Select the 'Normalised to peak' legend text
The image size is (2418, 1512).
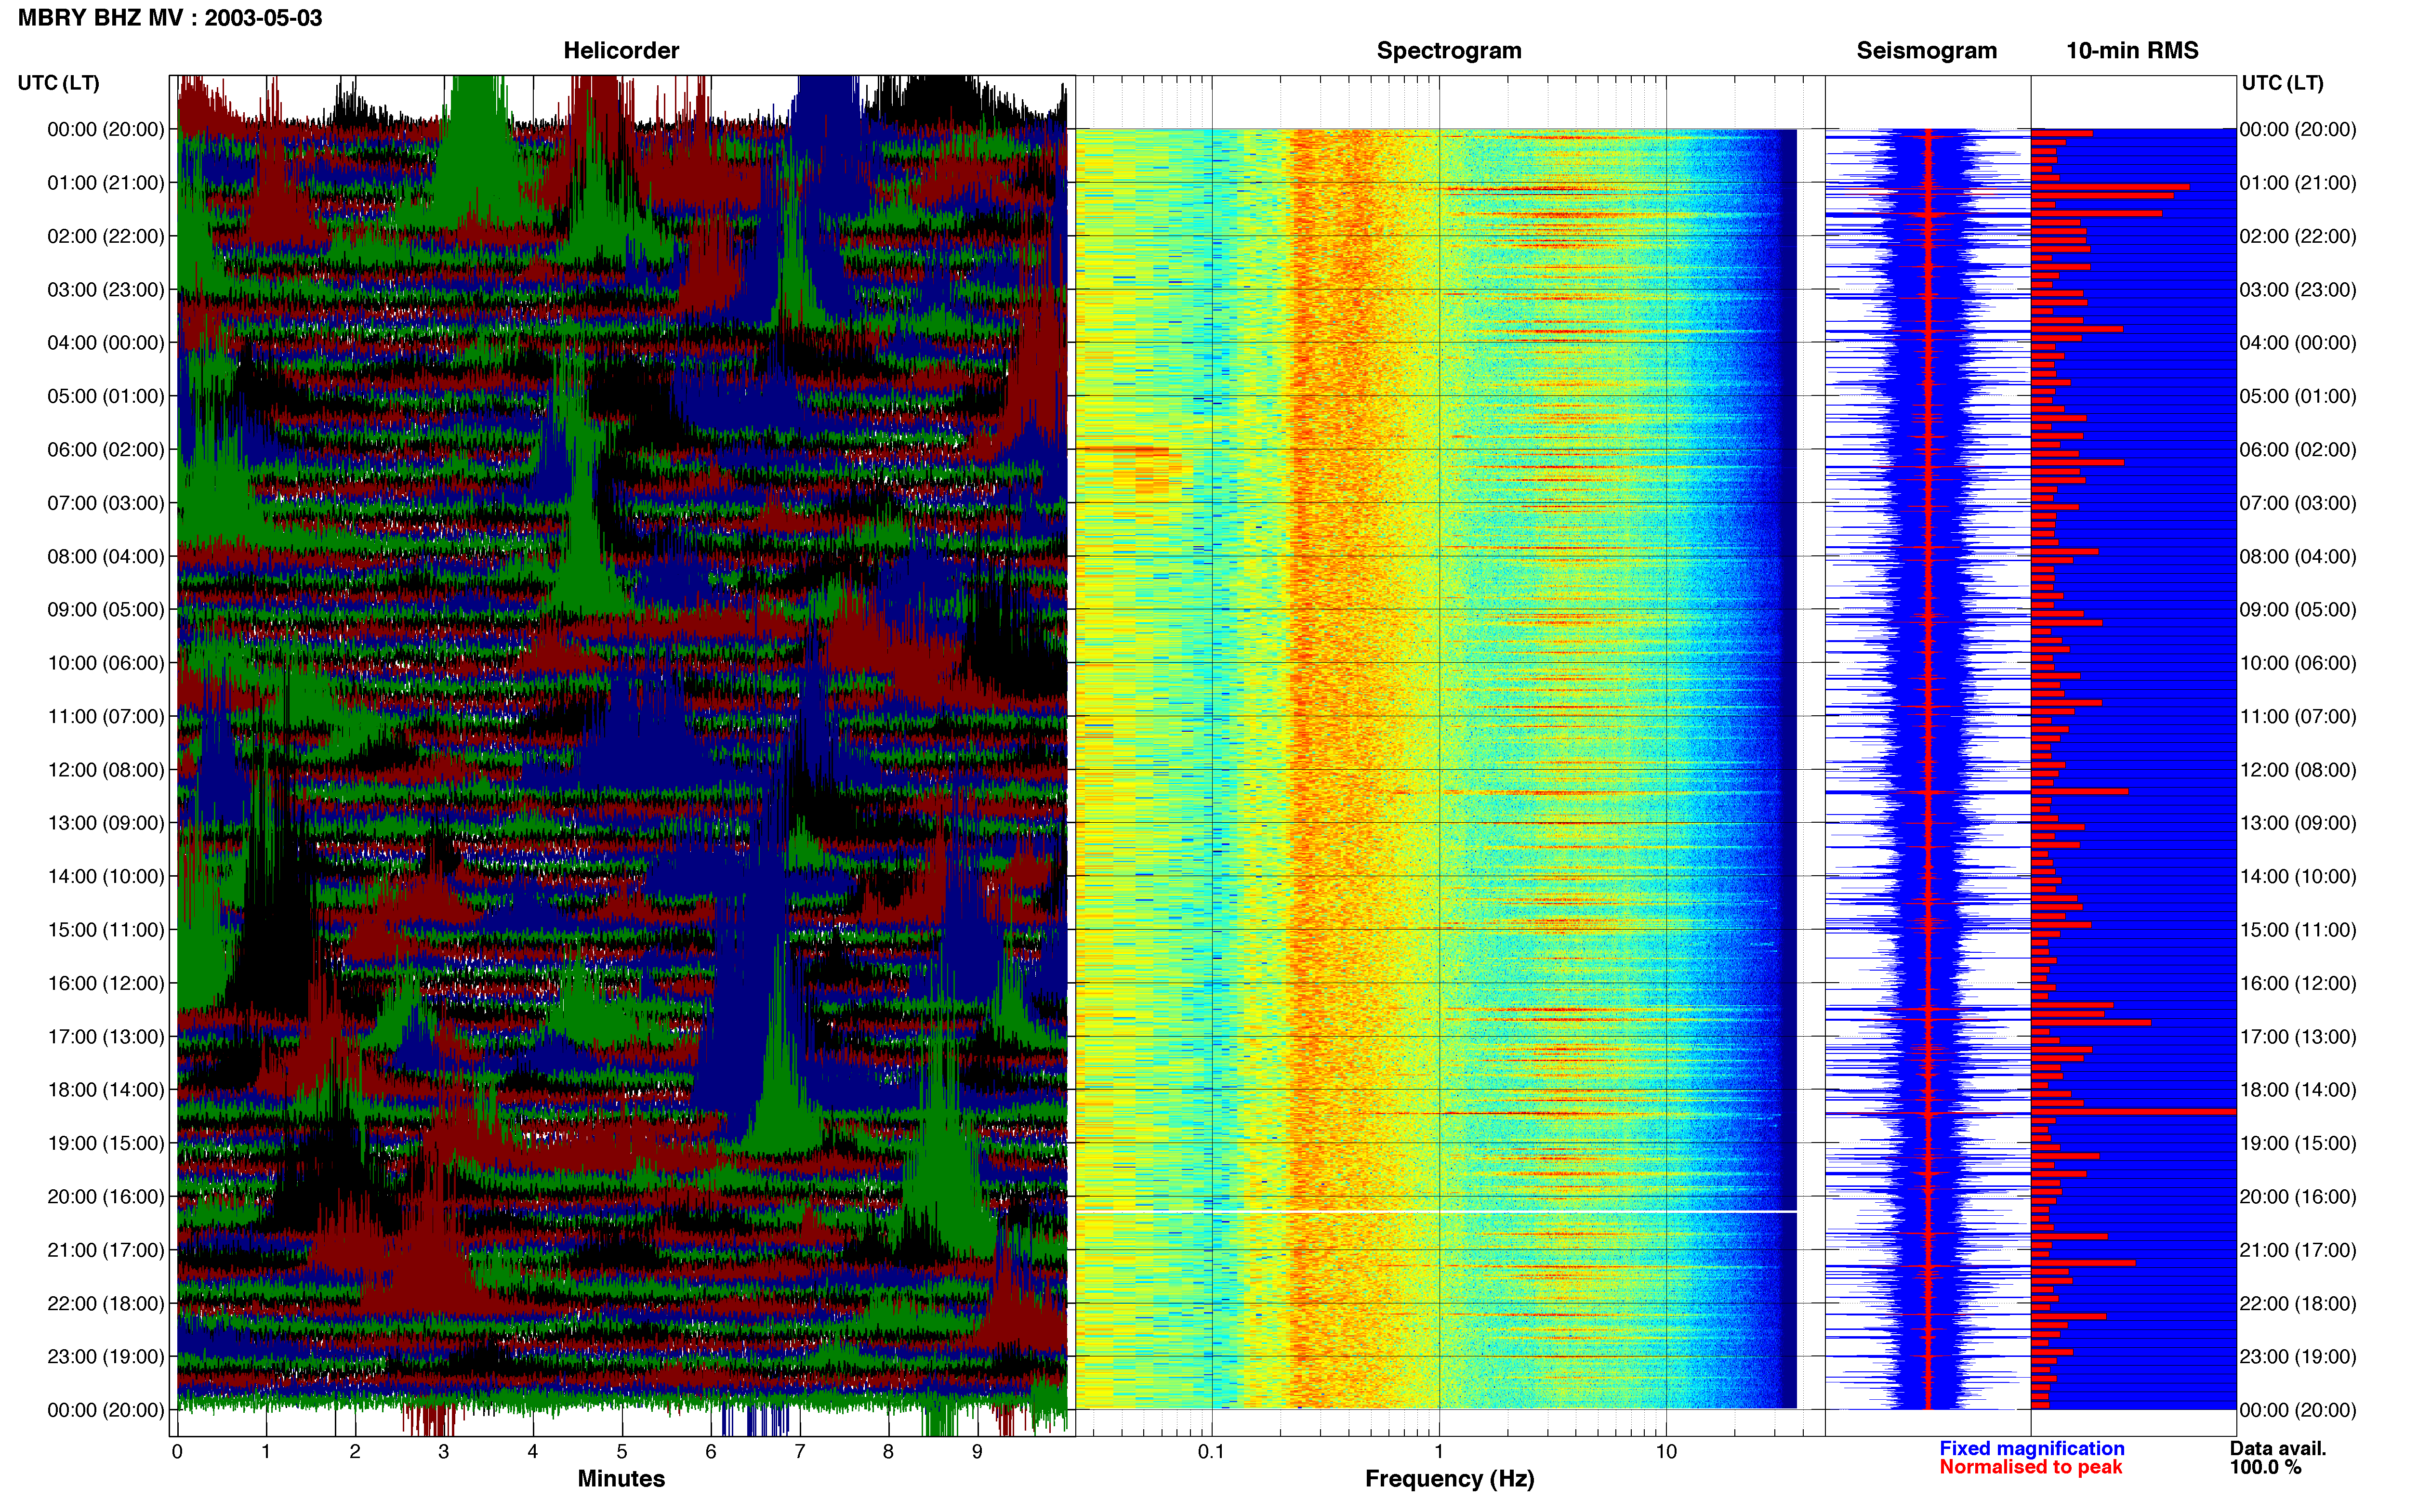point(2030,1467)
